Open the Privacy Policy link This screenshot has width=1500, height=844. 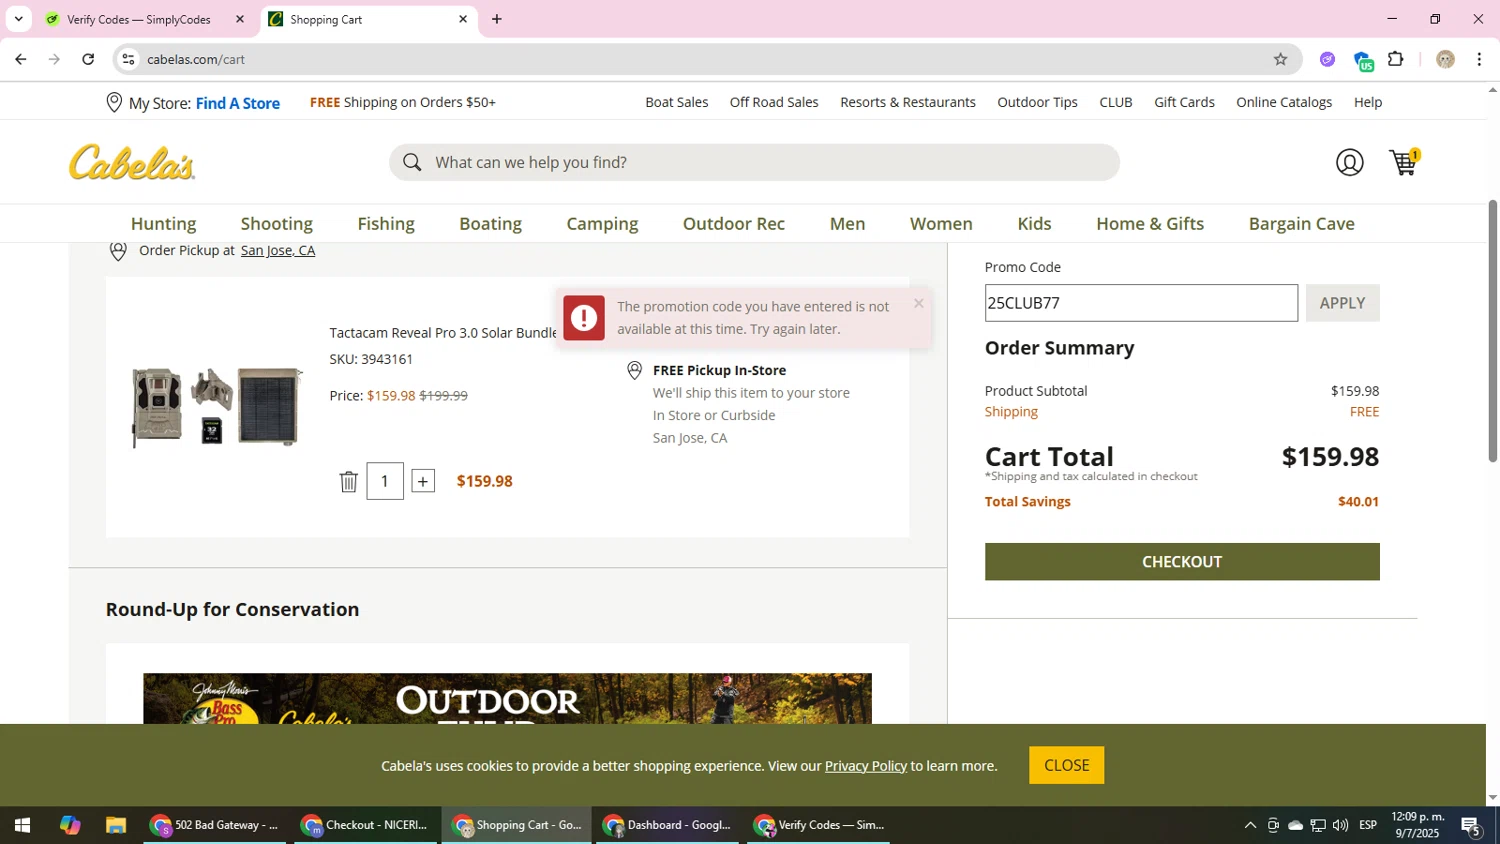pos(866,766)
